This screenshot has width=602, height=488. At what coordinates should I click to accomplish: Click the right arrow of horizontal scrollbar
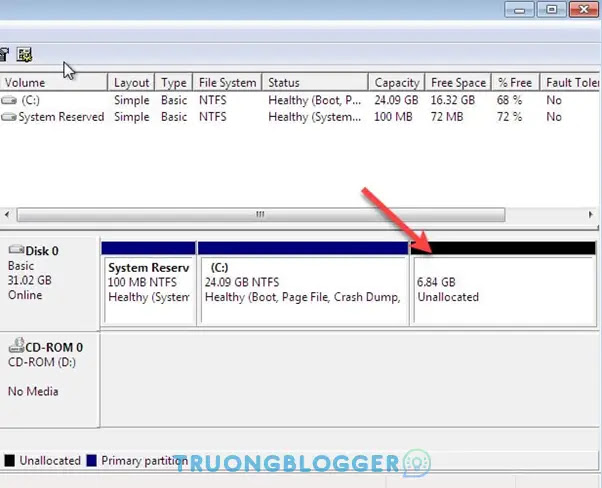pyautogui.click(x=590, y=214)
